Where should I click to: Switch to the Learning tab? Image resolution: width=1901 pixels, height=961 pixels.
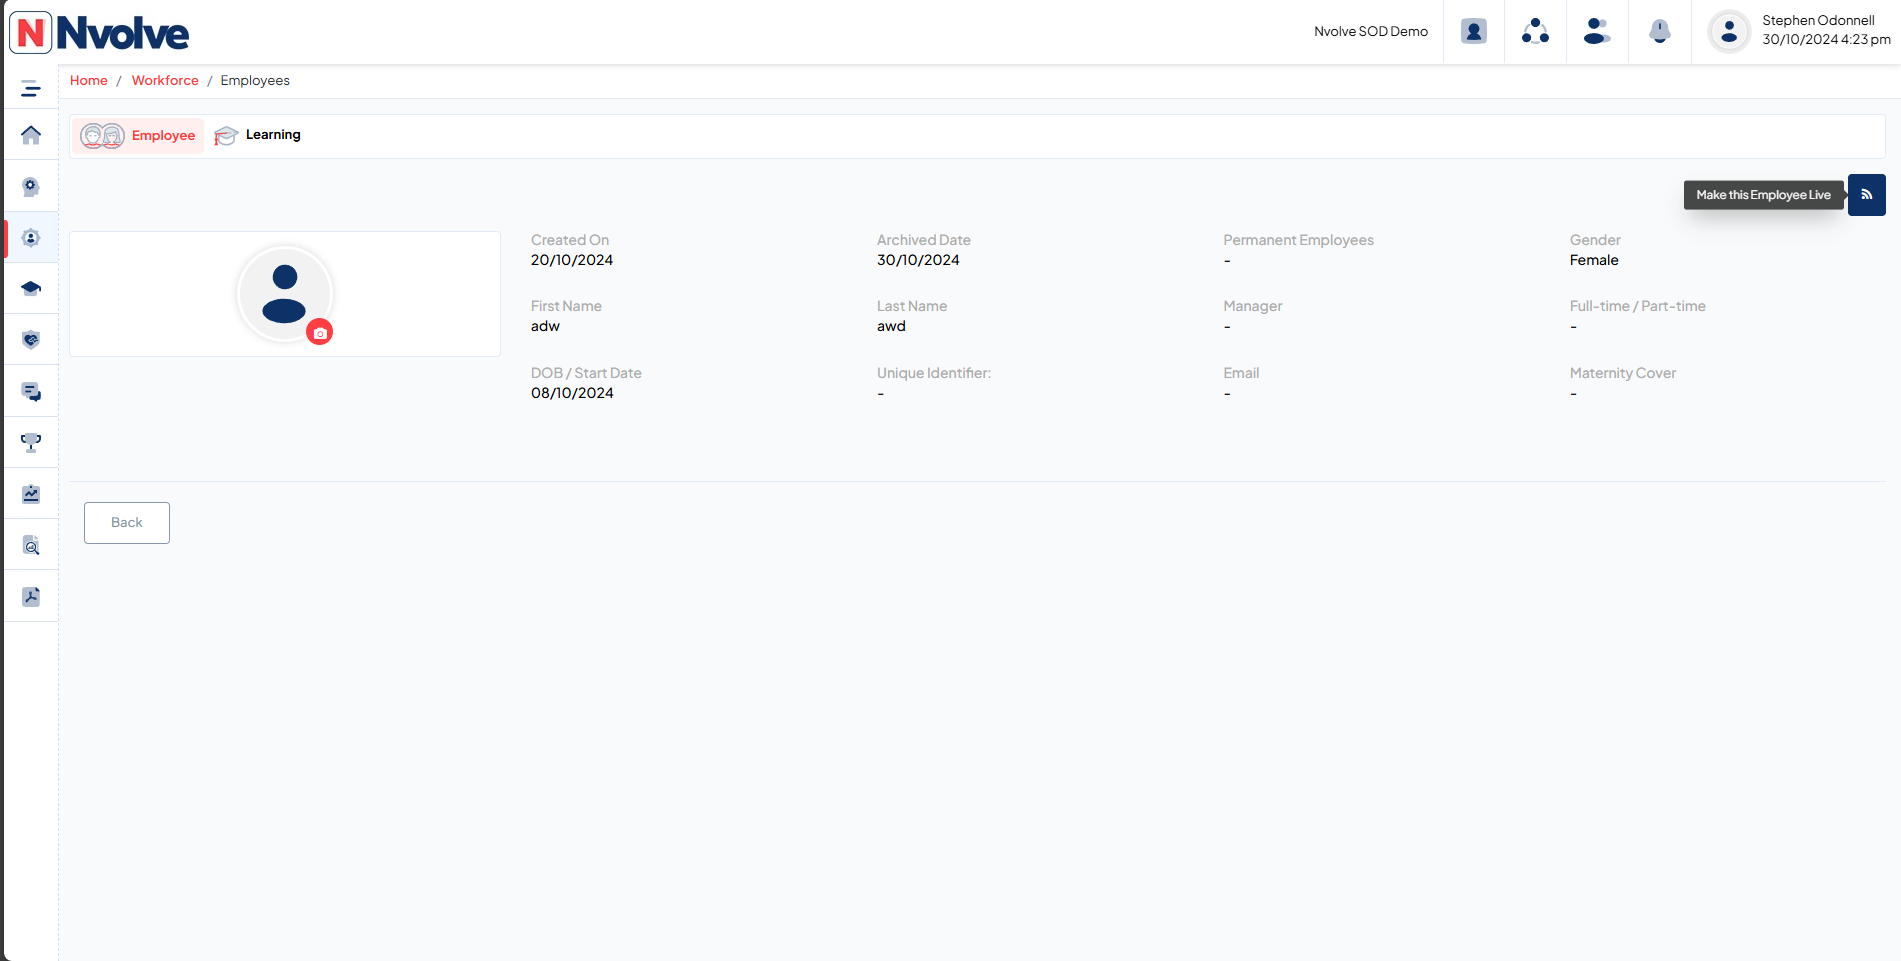[258, 135]
